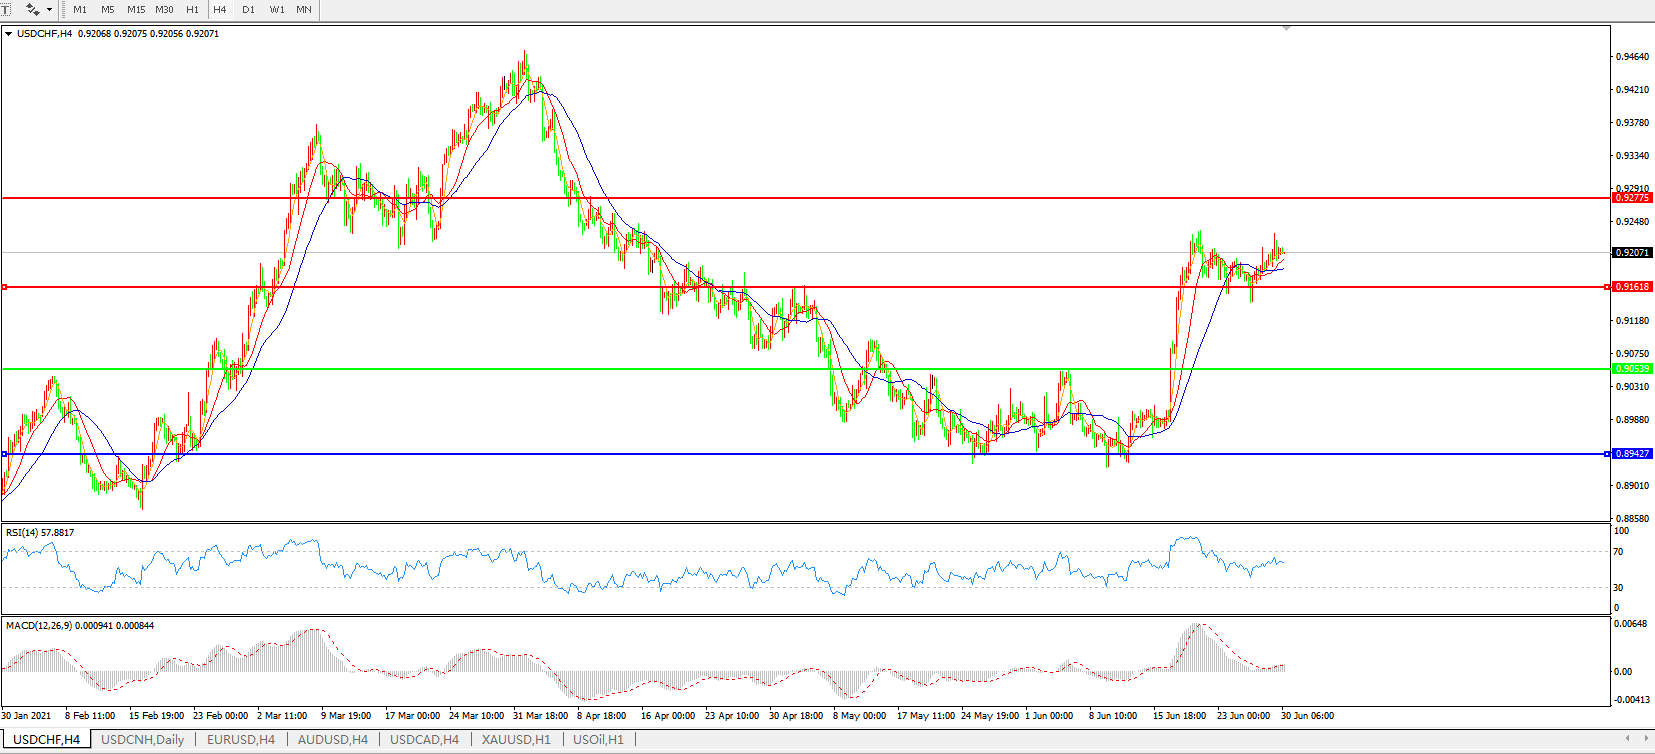The height and width of the screenshot is (754, 1655).
Task: Select the USOil,H1 chart tab
Action: tap(598, 740)
